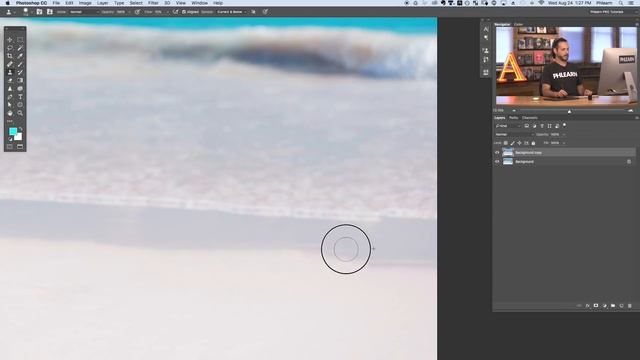Select the History Brush tool

point(20,72)
